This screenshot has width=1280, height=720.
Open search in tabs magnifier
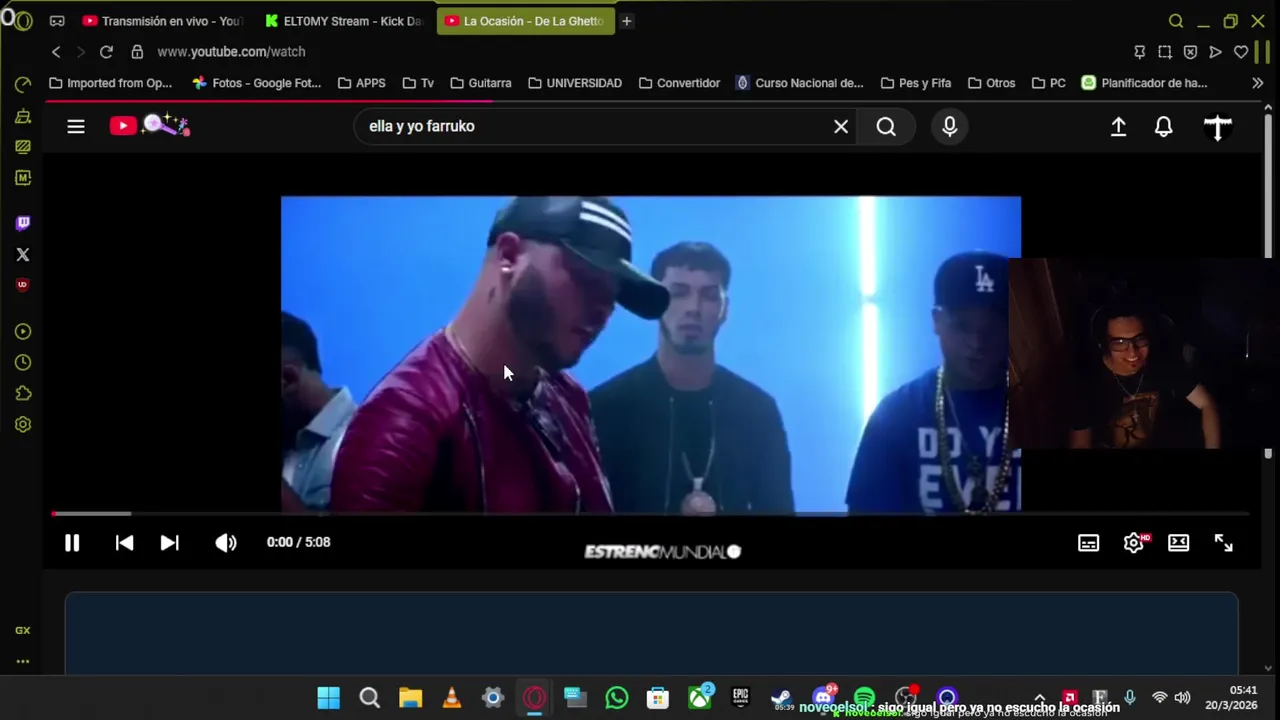1176,21
